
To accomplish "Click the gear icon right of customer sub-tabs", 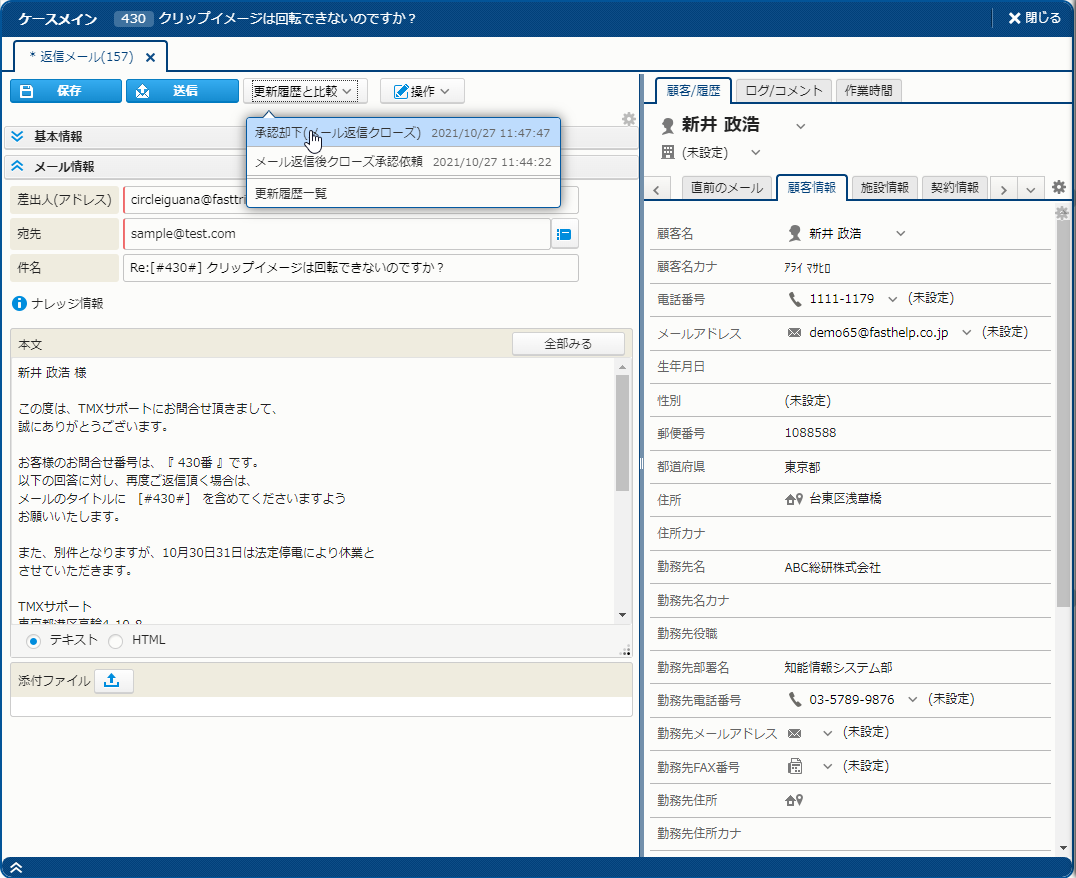I will 1059,187.
